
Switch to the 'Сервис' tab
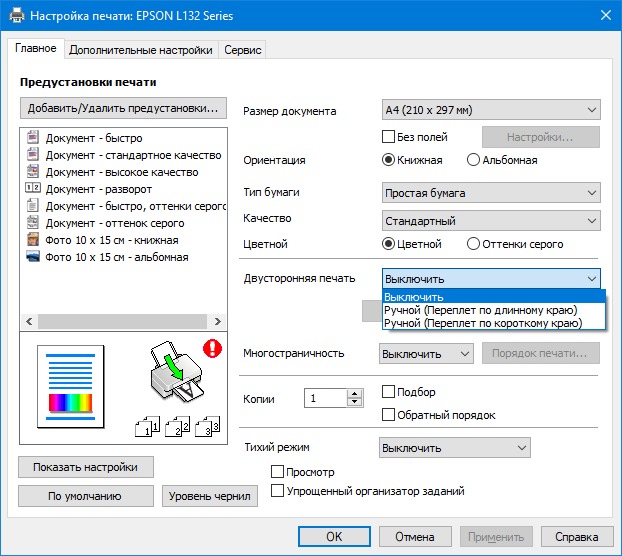pos(242,50)
